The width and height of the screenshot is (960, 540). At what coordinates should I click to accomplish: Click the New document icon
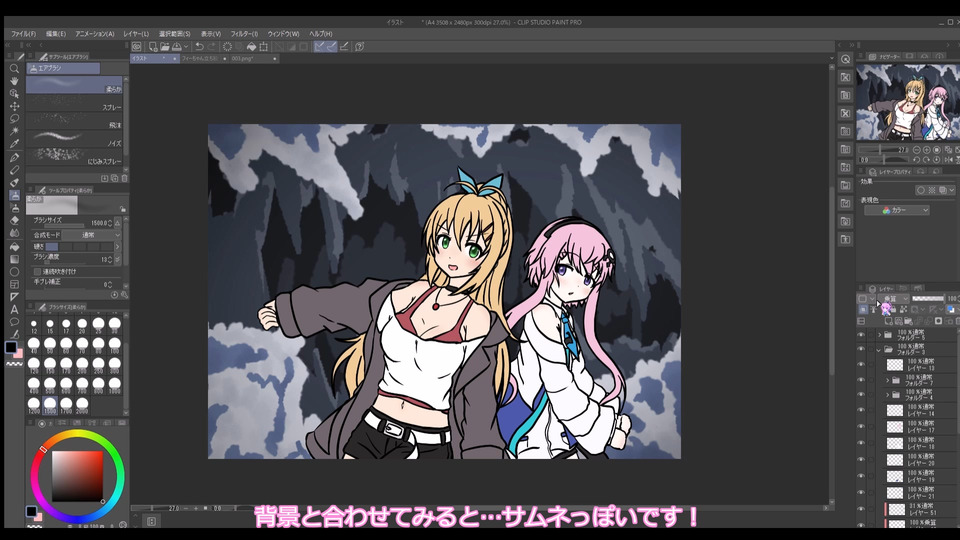(152, 47)
